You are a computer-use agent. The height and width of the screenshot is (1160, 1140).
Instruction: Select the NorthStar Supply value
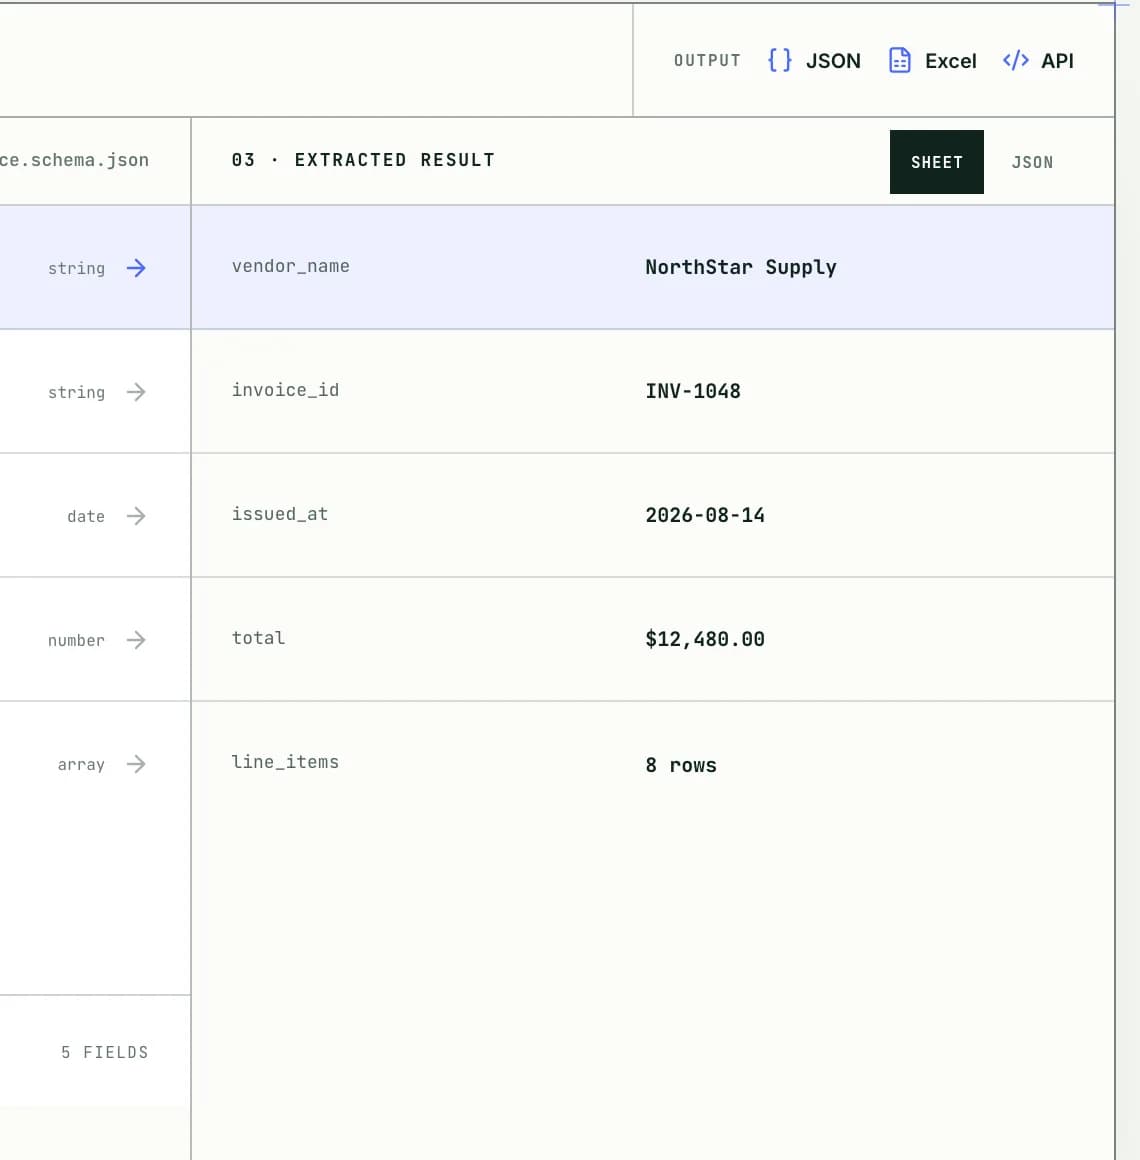[741, 267]
